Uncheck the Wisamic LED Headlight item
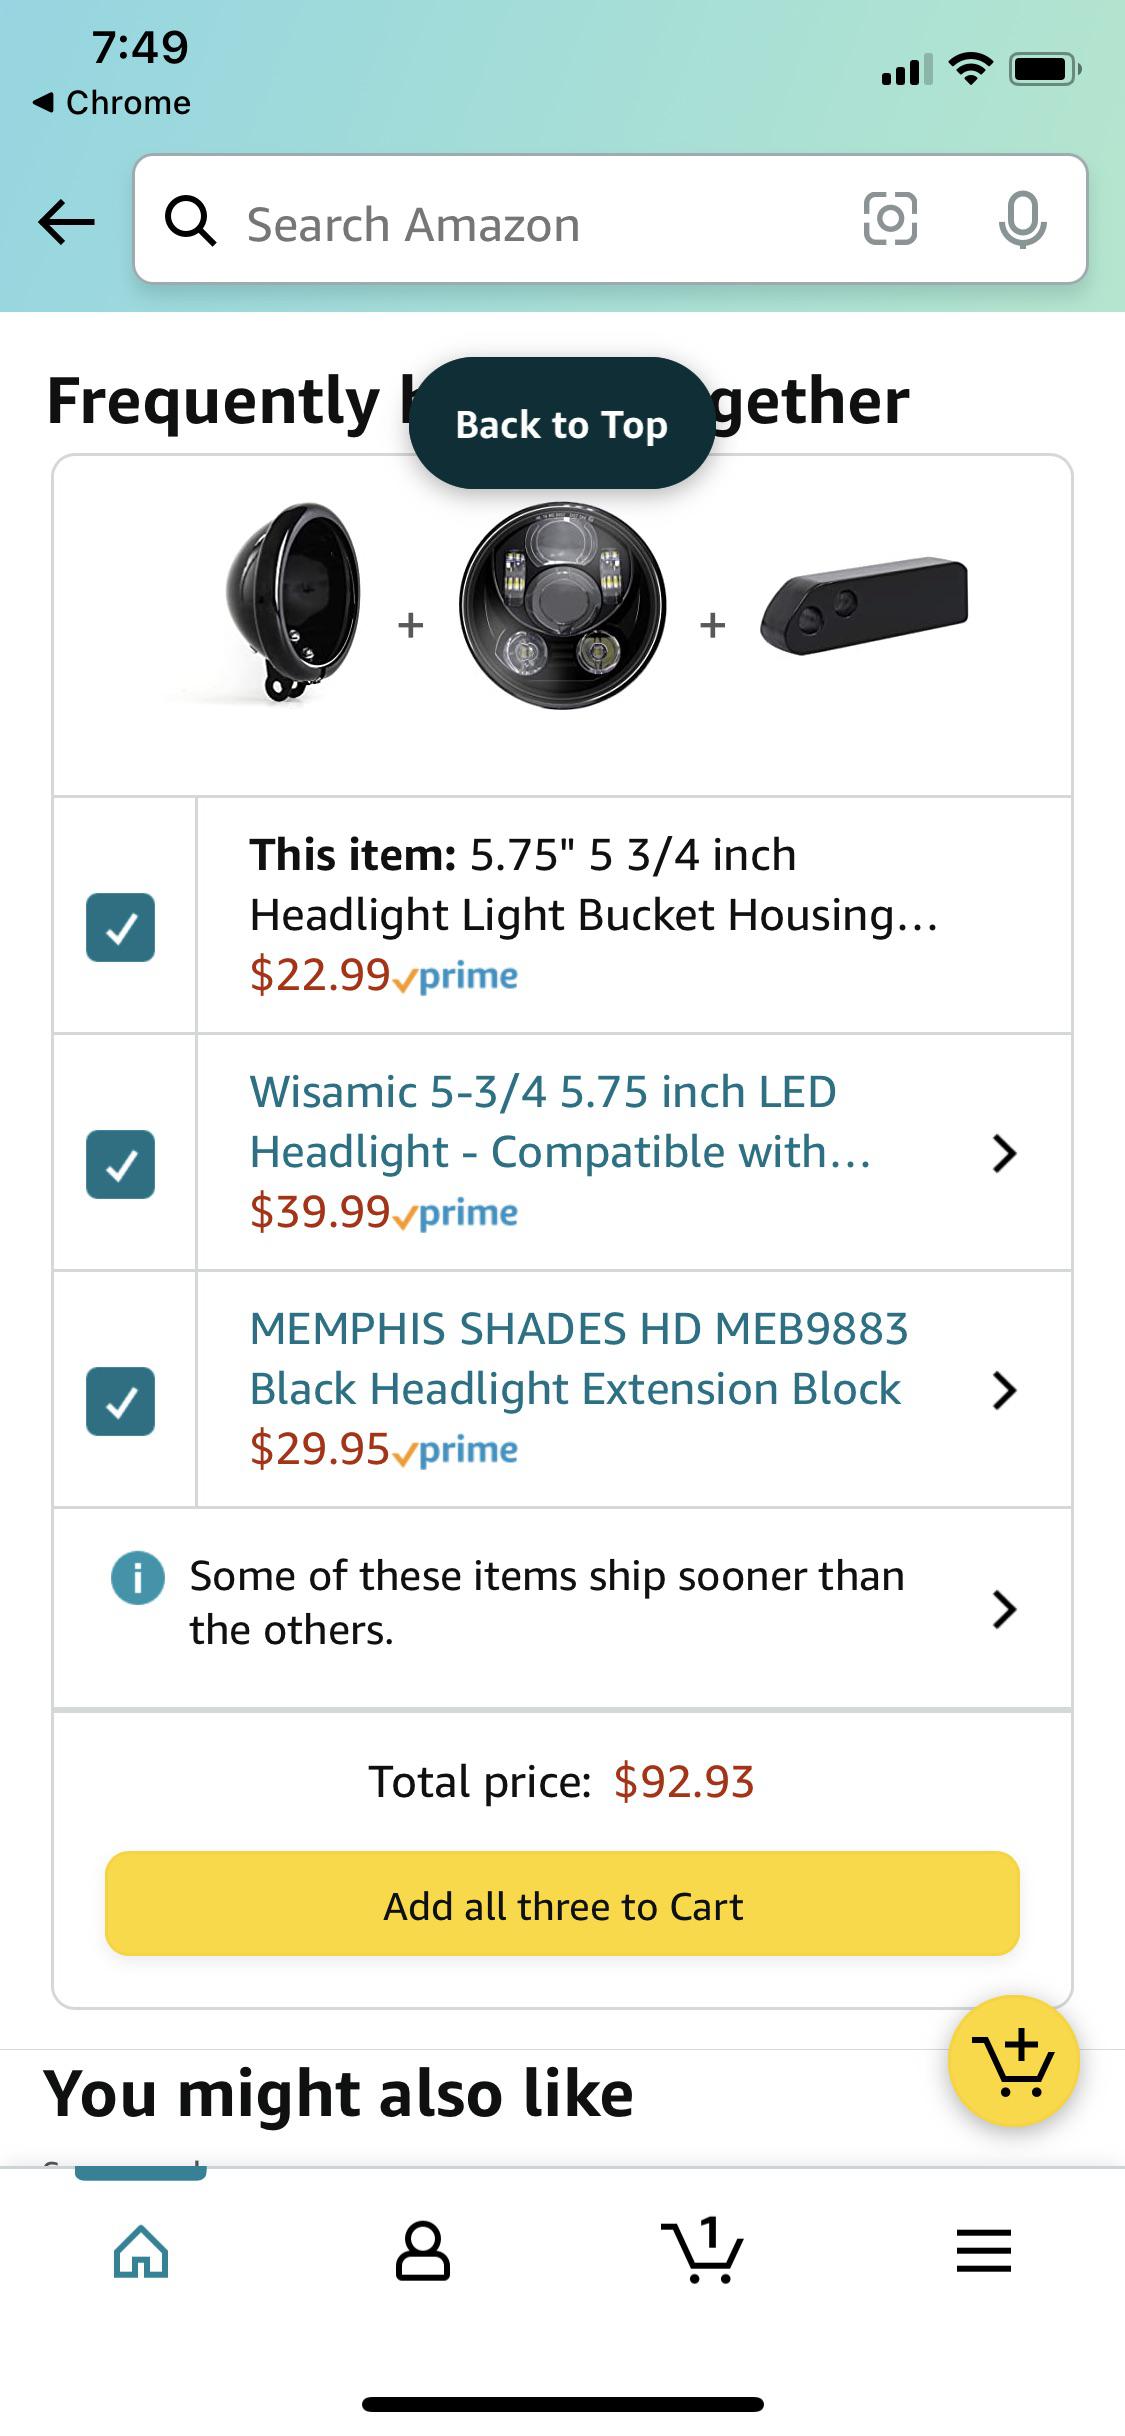This screenshot has height=2436, width=1125. tap(122, 1164)
